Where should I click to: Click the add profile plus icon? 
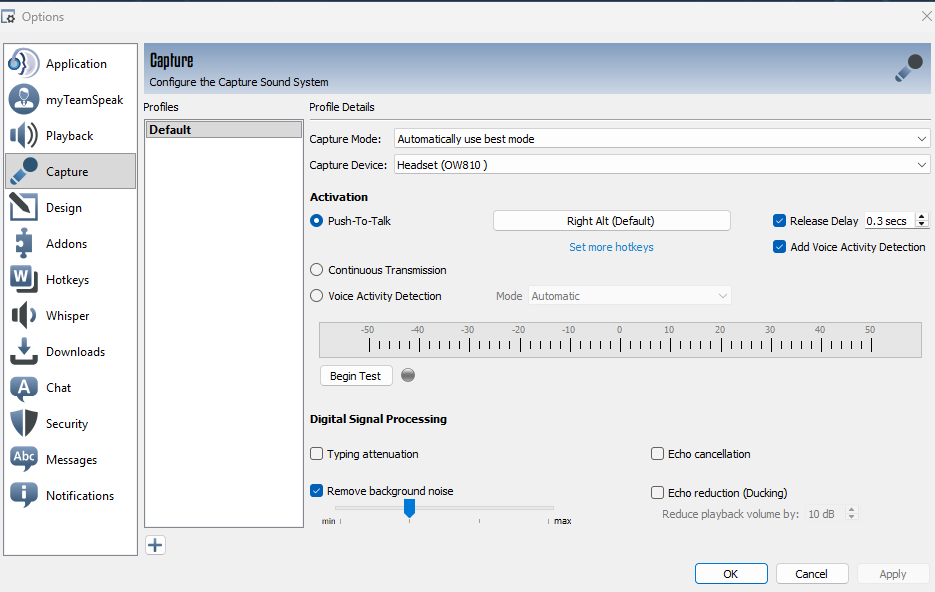tap(155, 545)
